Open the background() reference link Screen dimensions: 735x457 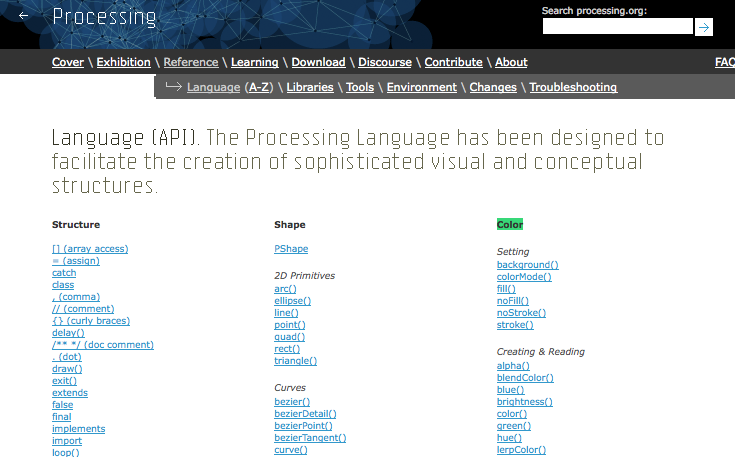click(x=527, y=265)
